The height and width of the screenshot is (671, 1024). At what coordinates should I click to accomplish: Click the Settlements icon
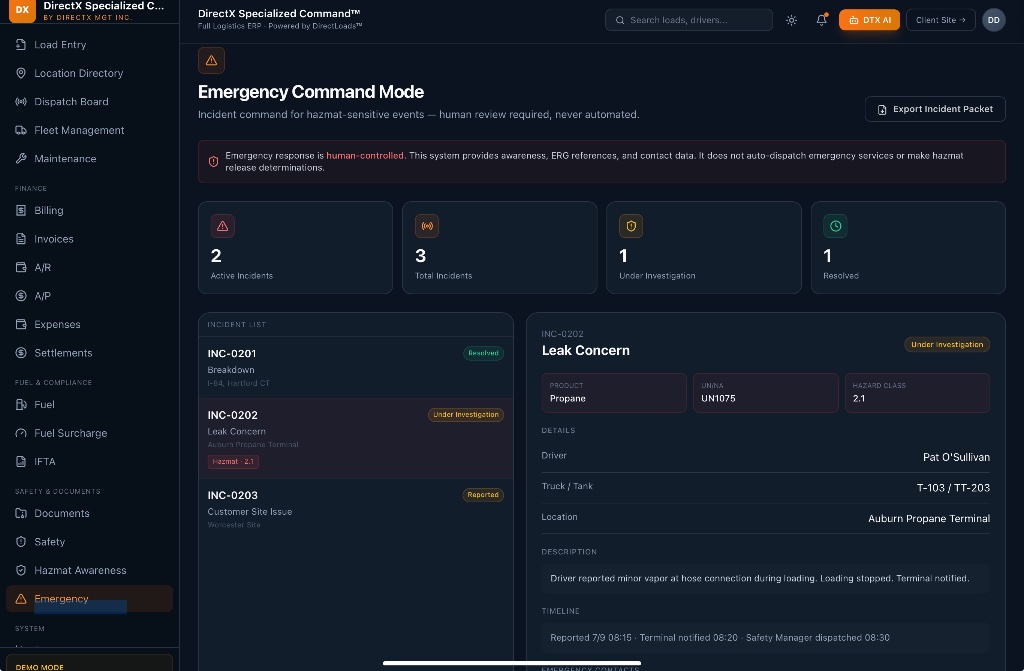click(x=21, y=353)
